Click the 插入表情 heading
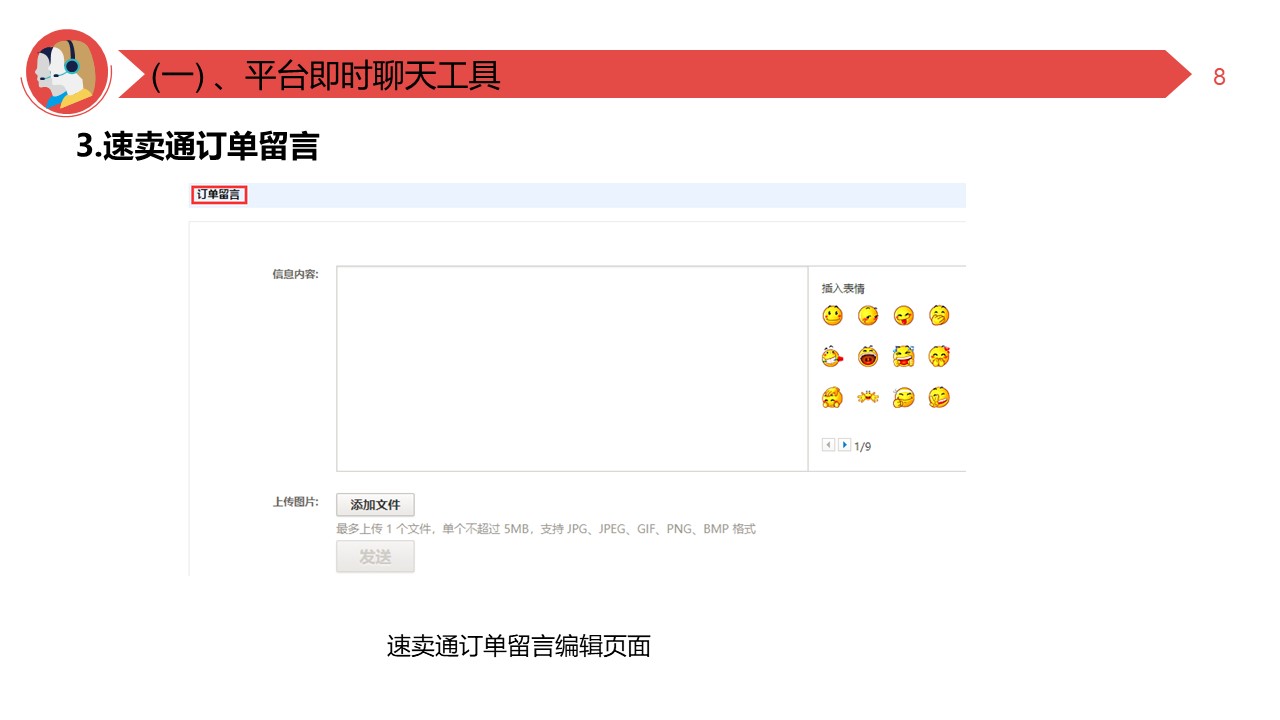The image size is (1280, 720). coord(843,288)
